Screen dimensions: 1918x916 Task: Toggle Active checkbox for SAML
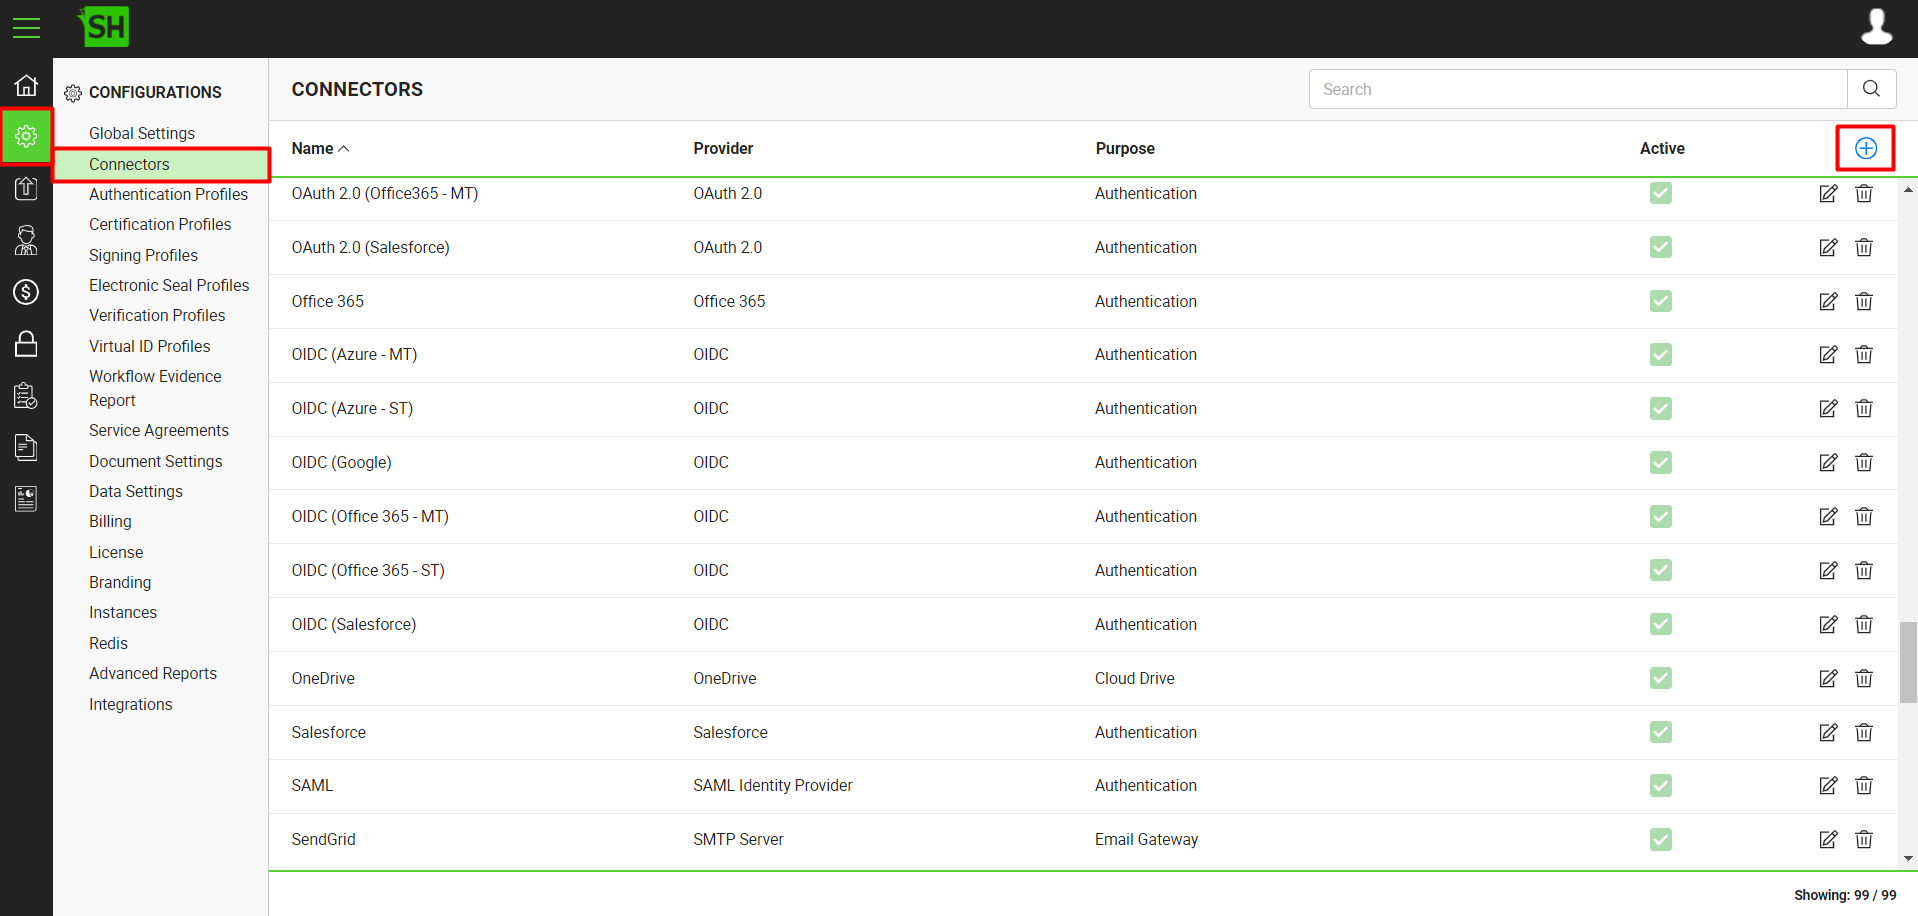(1661, 785)
